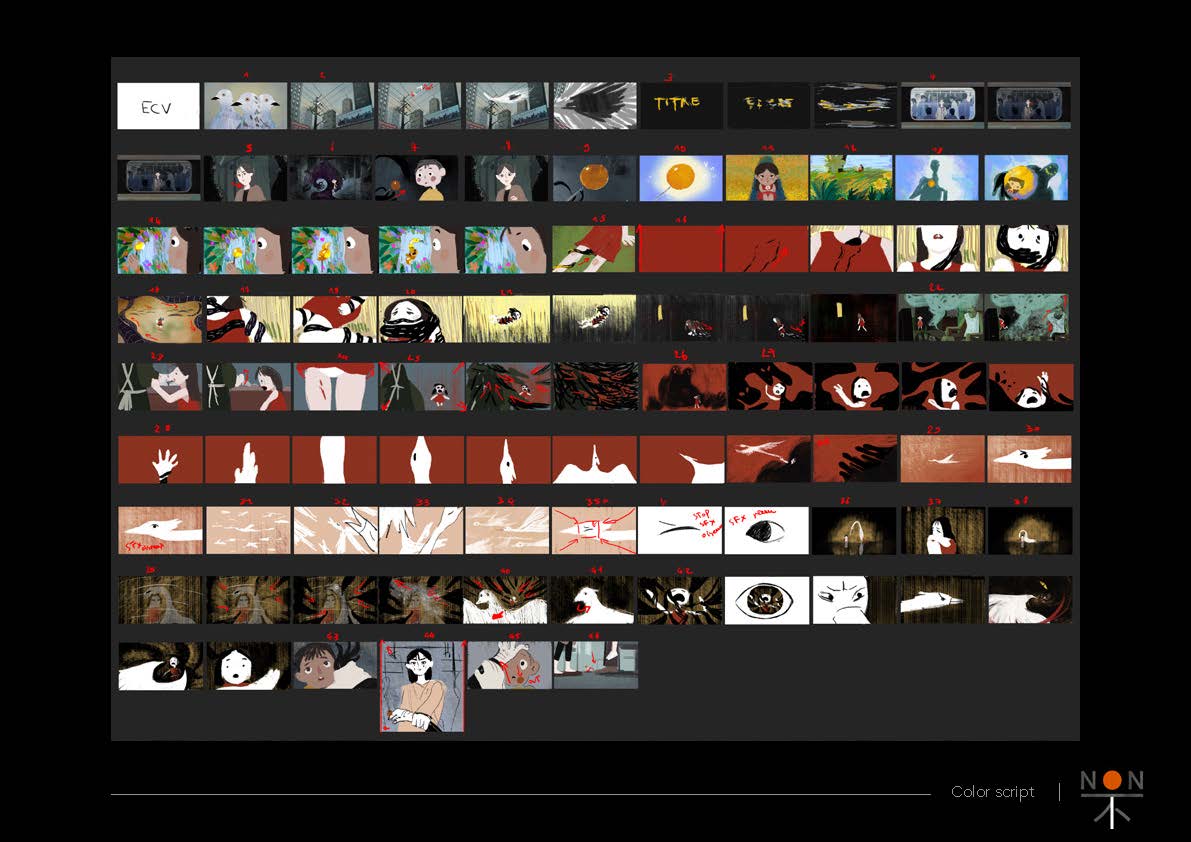
Task: Click the frame with red arrows around rectangle
Action: point(593,530)
